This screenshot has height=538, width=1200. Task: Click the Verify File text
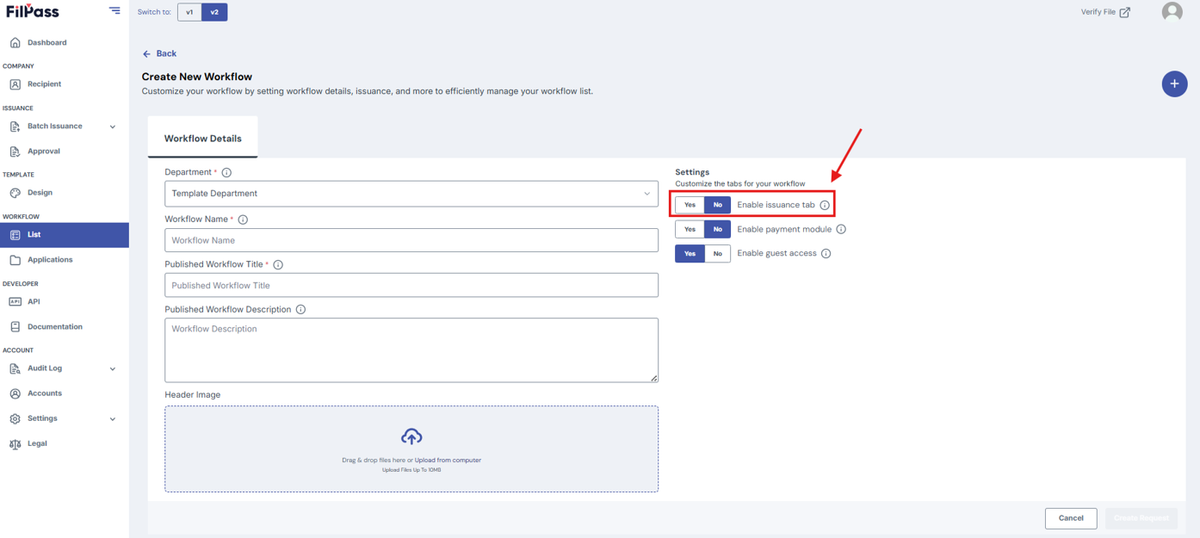click(x=1098, y=12)
